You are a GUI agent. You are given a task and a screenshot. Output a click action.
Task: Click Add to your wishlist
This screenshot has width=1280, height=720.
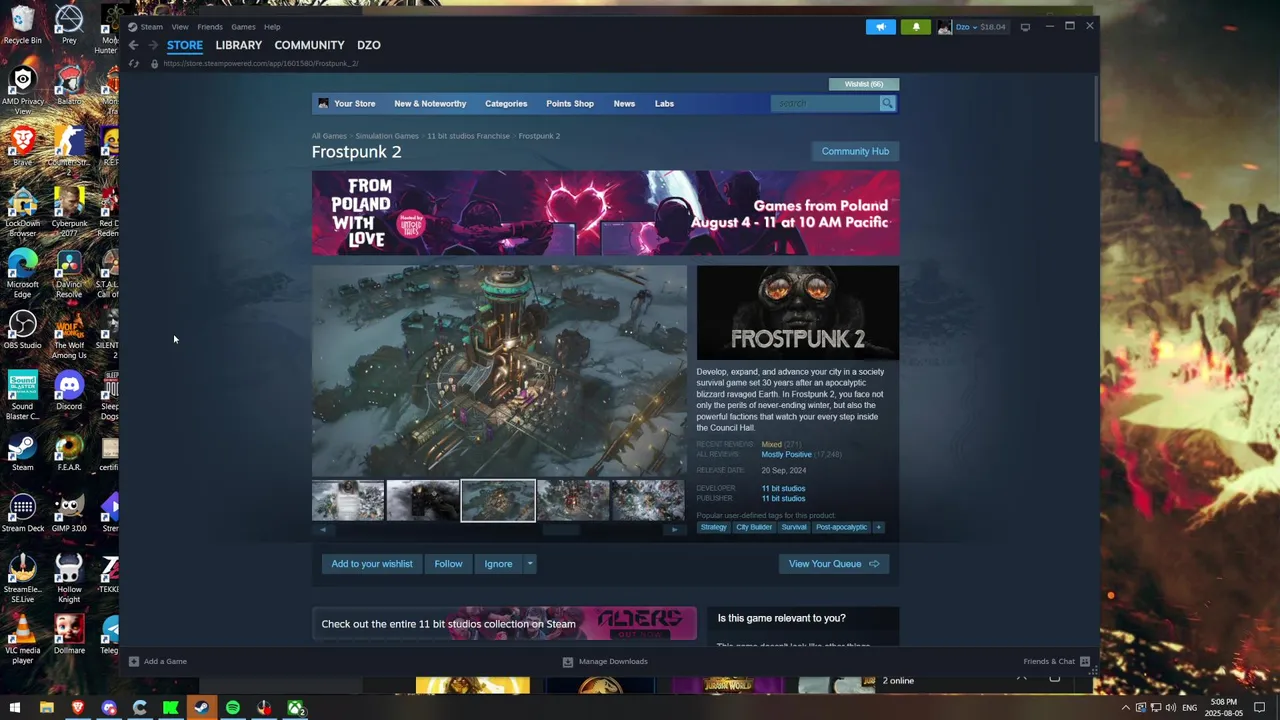[x=372, y=564]
